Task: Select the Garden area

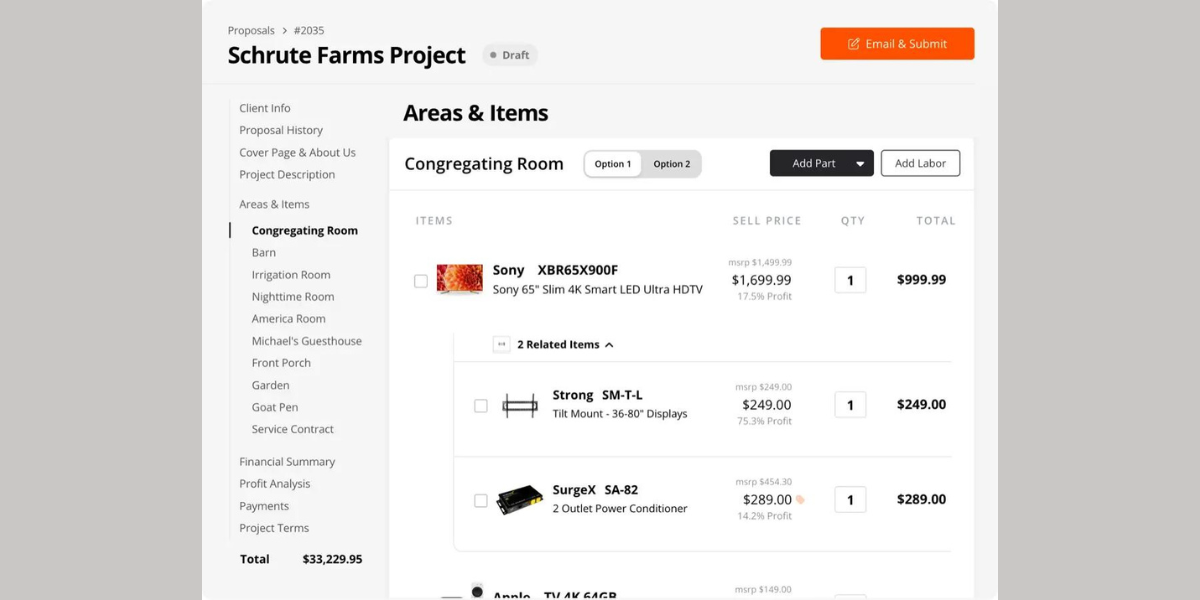Action: click(x=271, y=384)
